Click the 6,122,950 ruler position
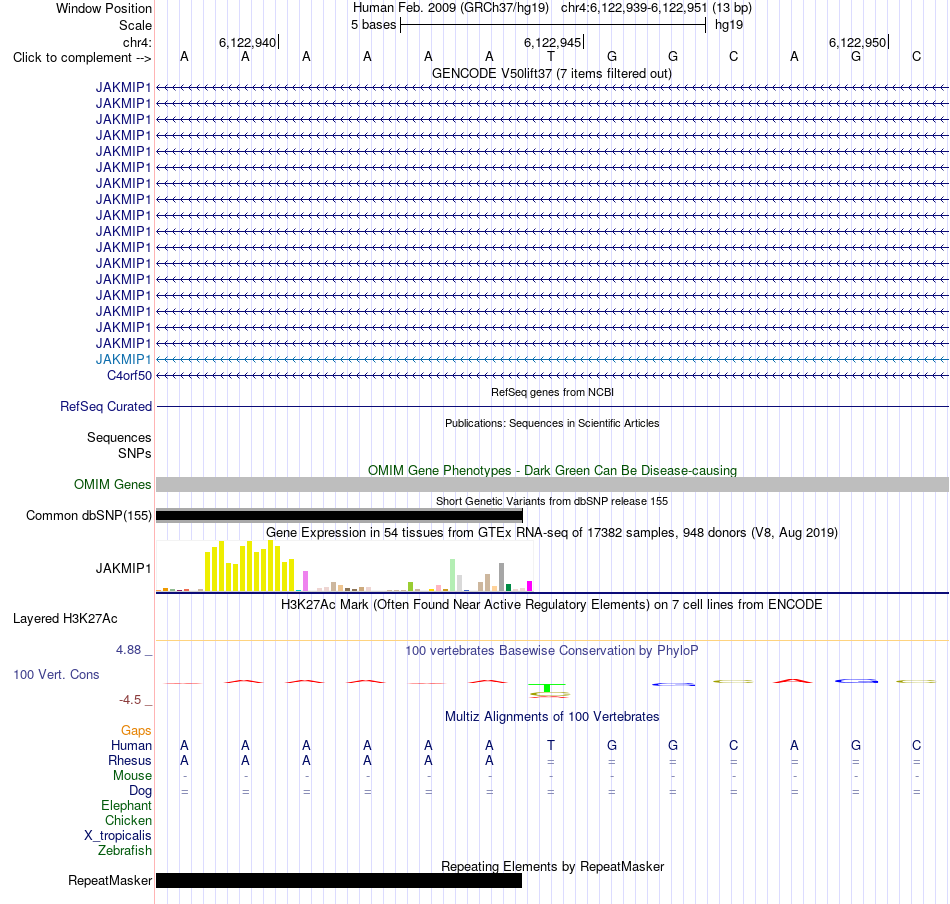Screen dimensions: 950x904 (857, 42)
